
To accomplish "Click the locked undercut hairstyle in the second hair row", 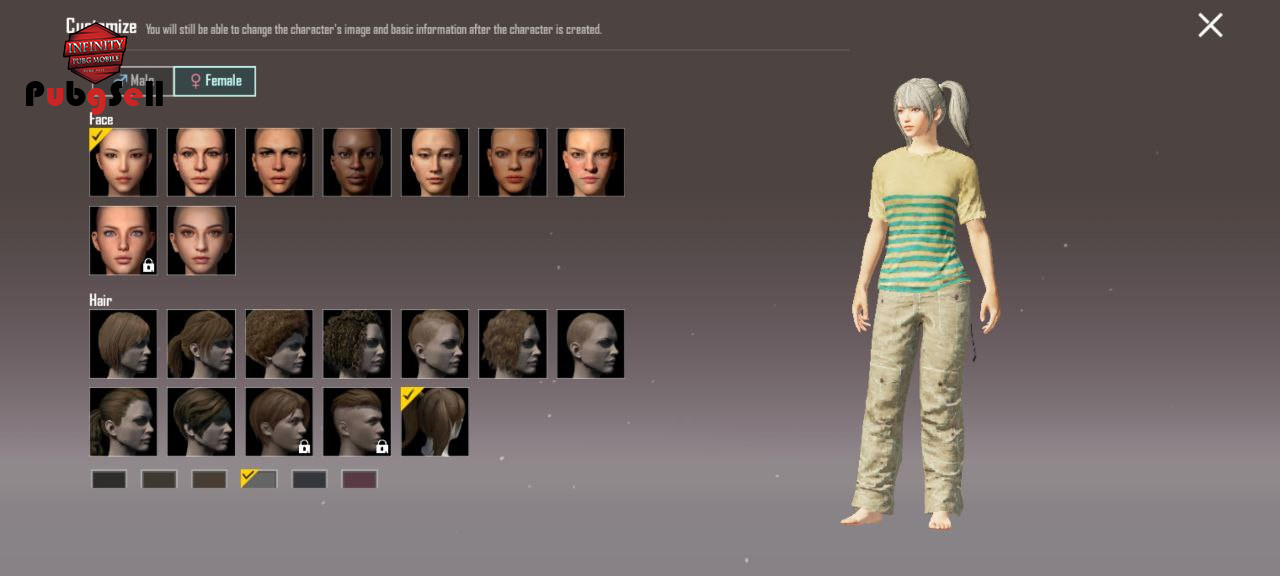I will (x=357, y=422).
